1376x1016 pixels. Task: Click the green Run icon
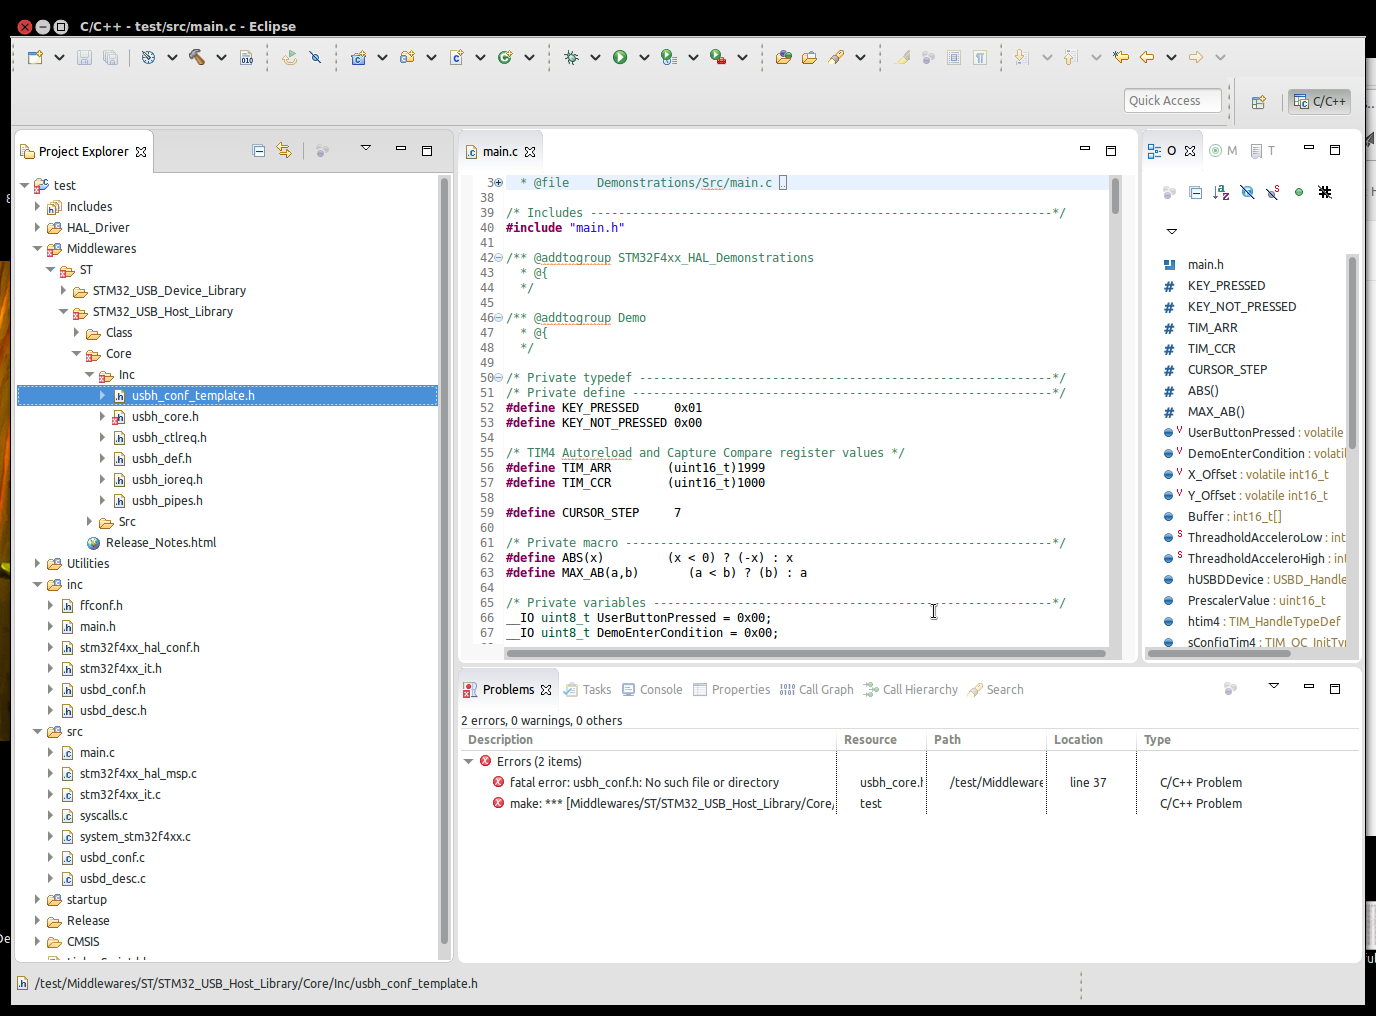(x=620, y=57)
